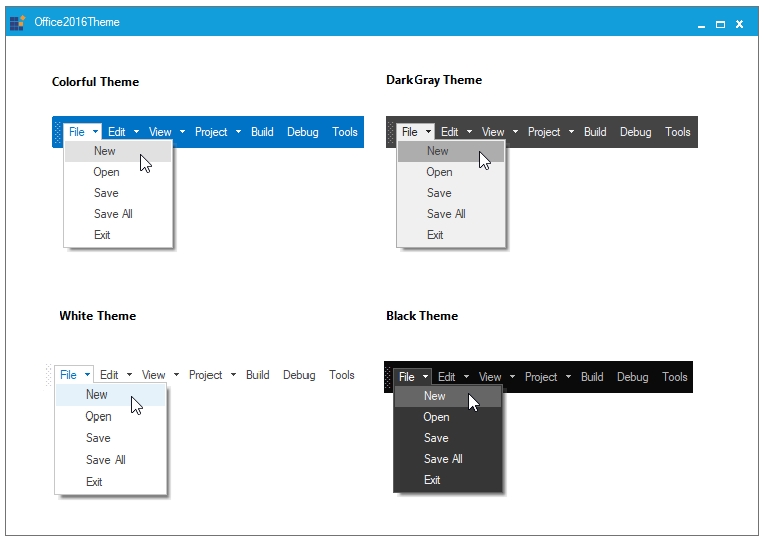
Task: Choose Open in White Theme File menu
Action: pos(98,416)
